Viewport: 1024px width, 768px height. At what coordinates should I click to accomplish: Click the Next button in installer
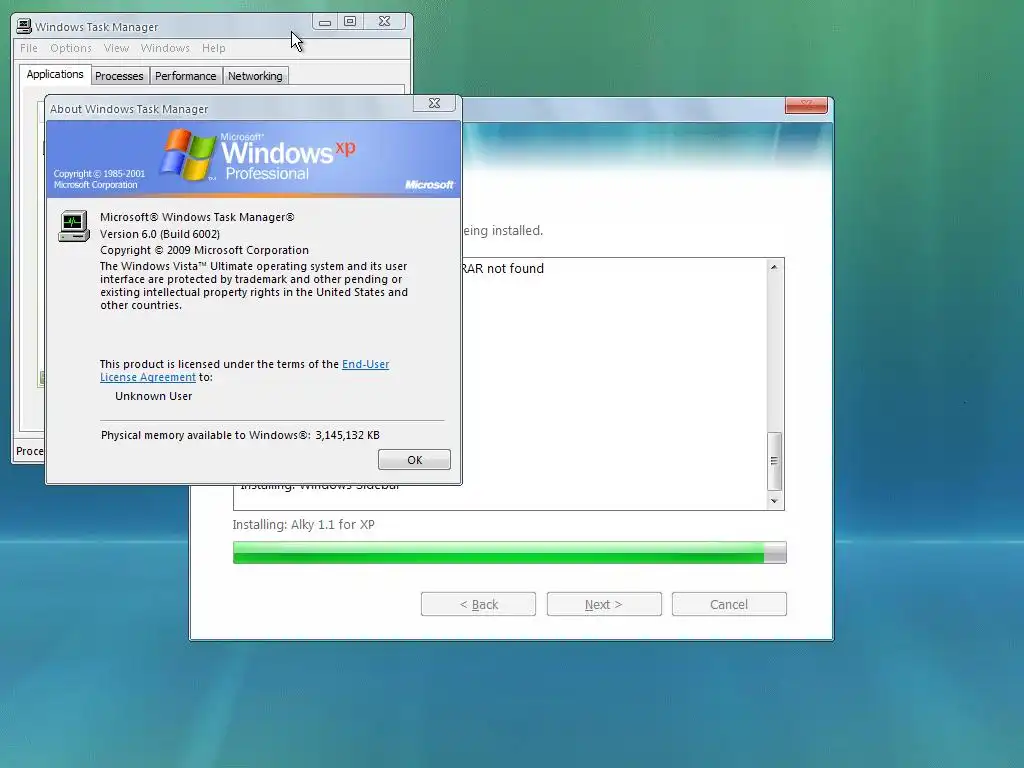coord(603,604)
